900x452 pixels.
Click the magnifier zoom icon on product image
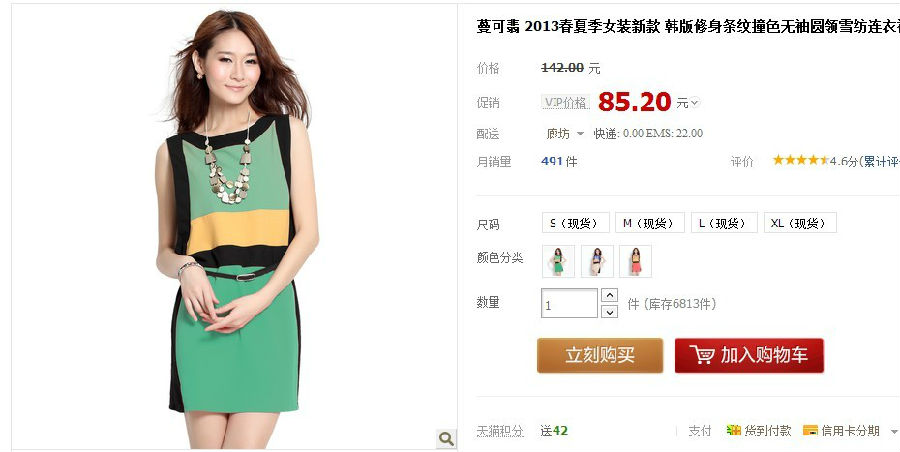coord(446,438)
